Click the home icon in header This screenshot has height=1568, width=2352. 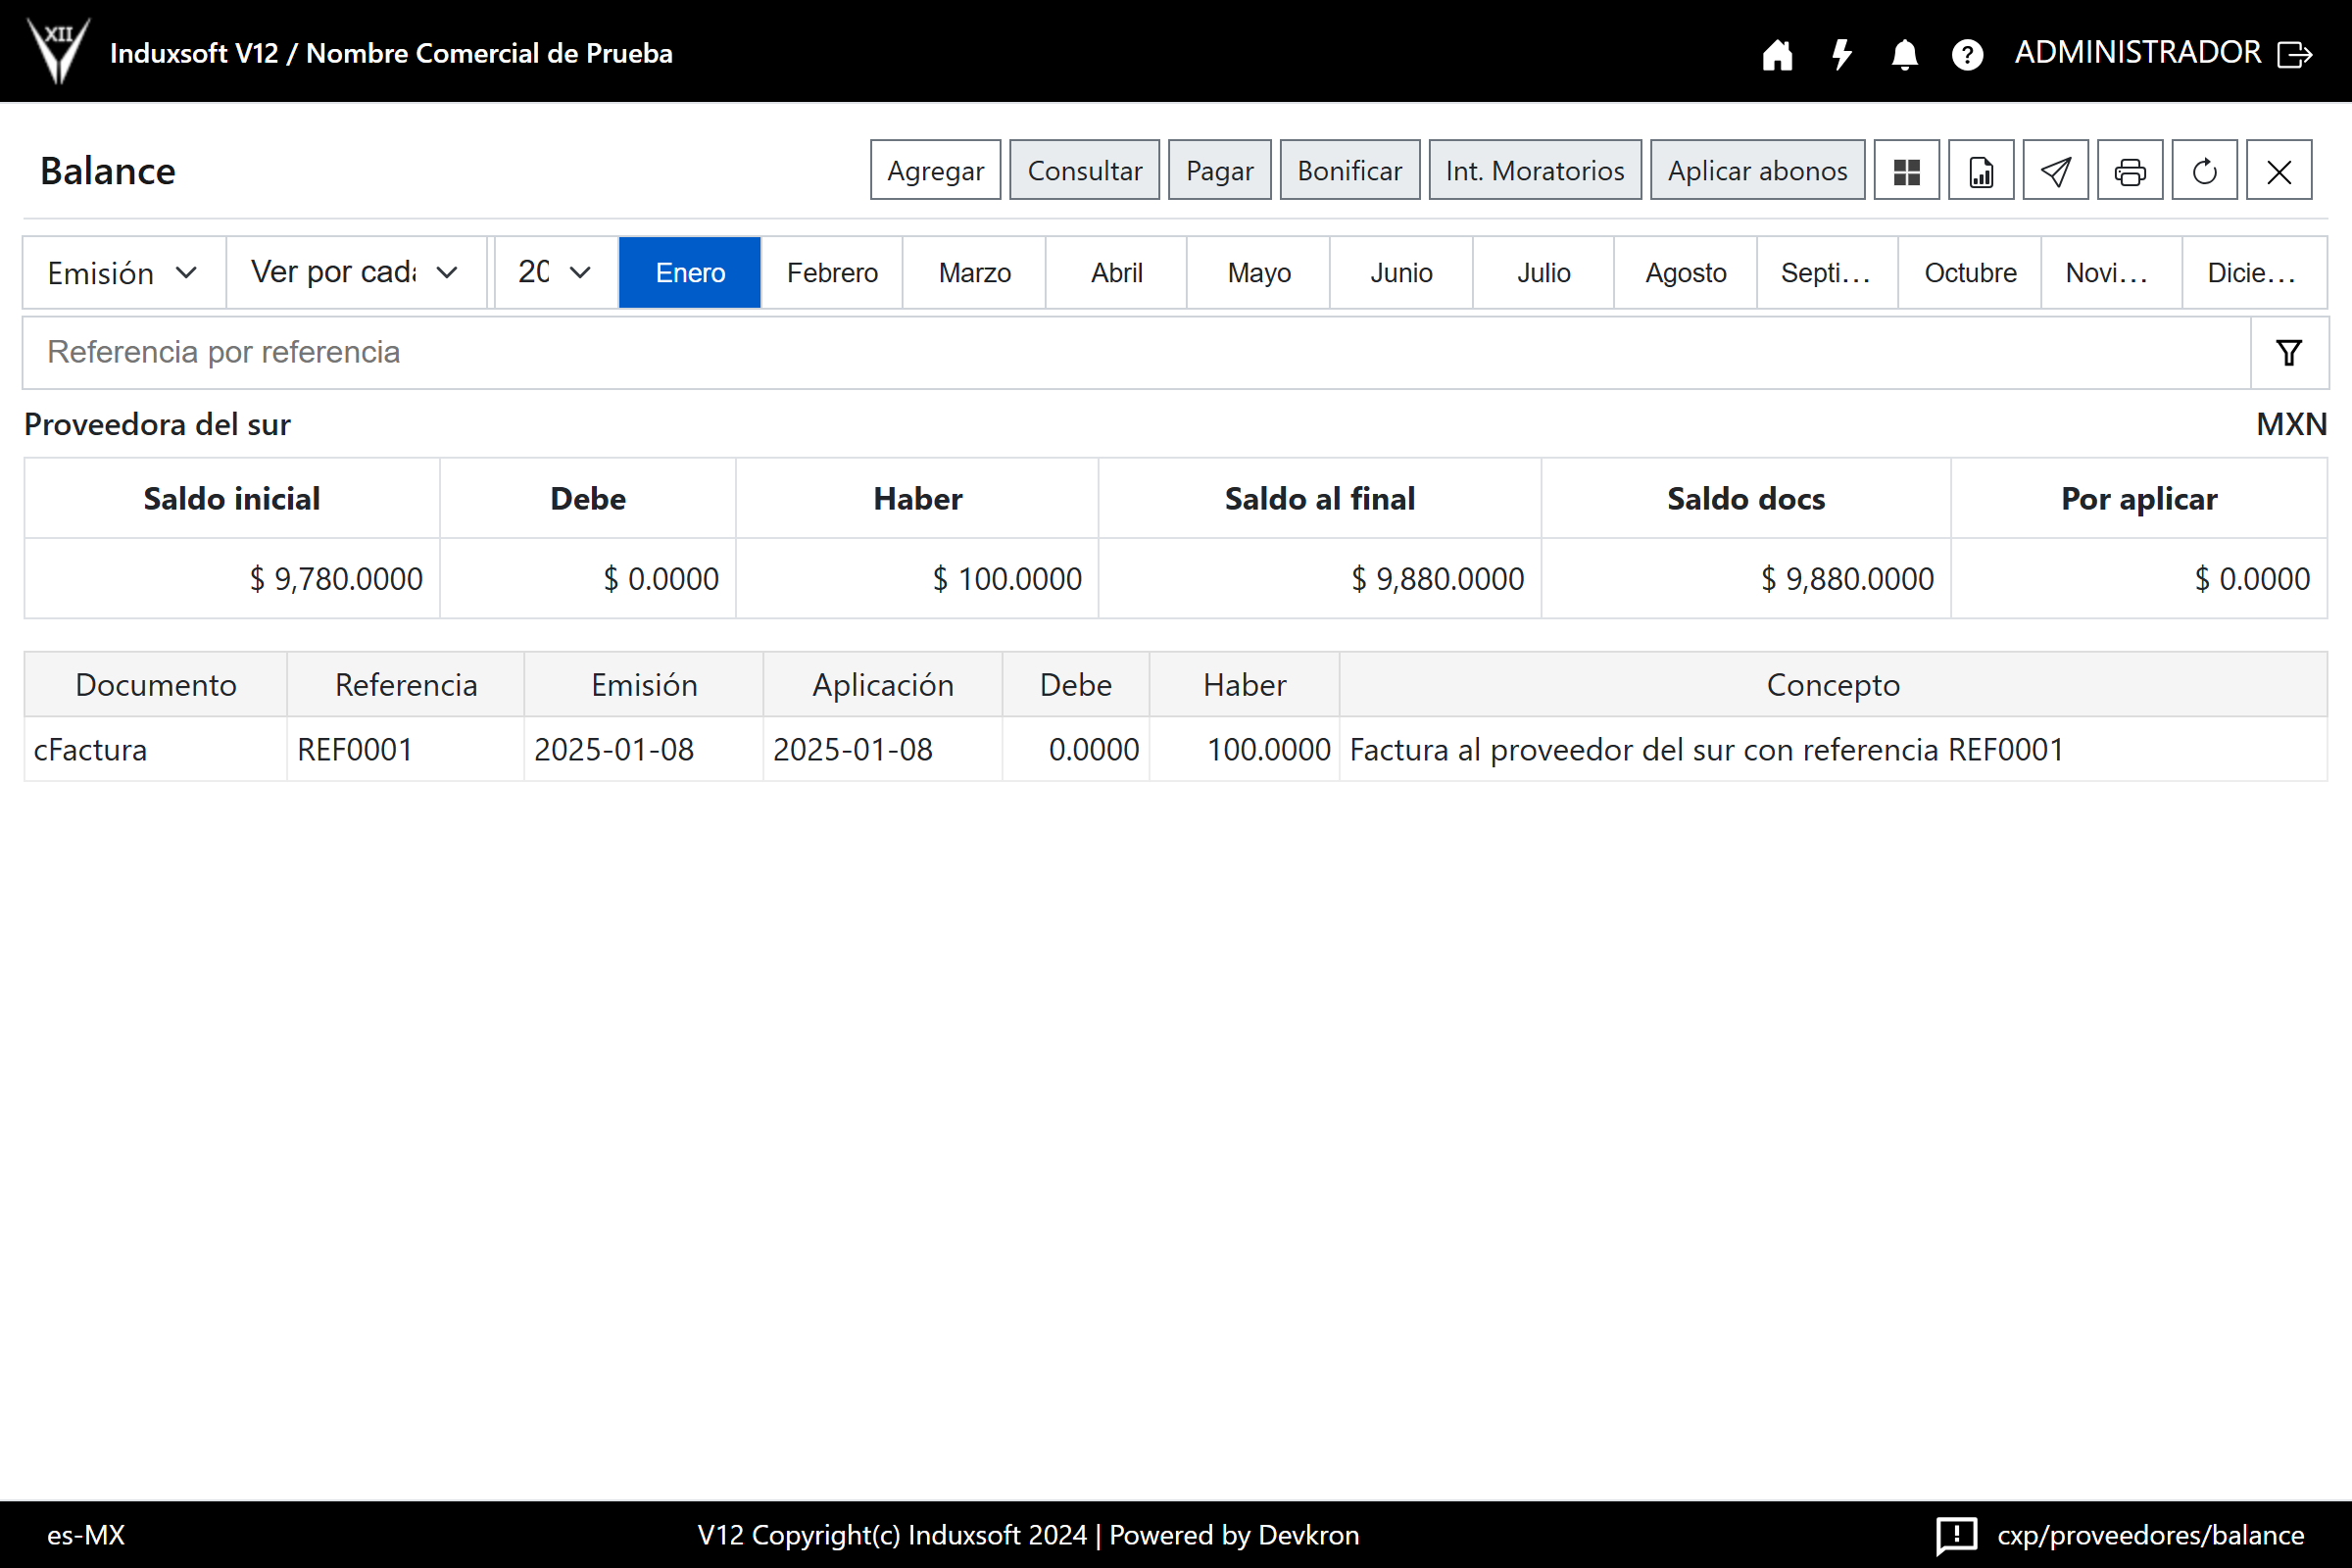pos(1777,54)
